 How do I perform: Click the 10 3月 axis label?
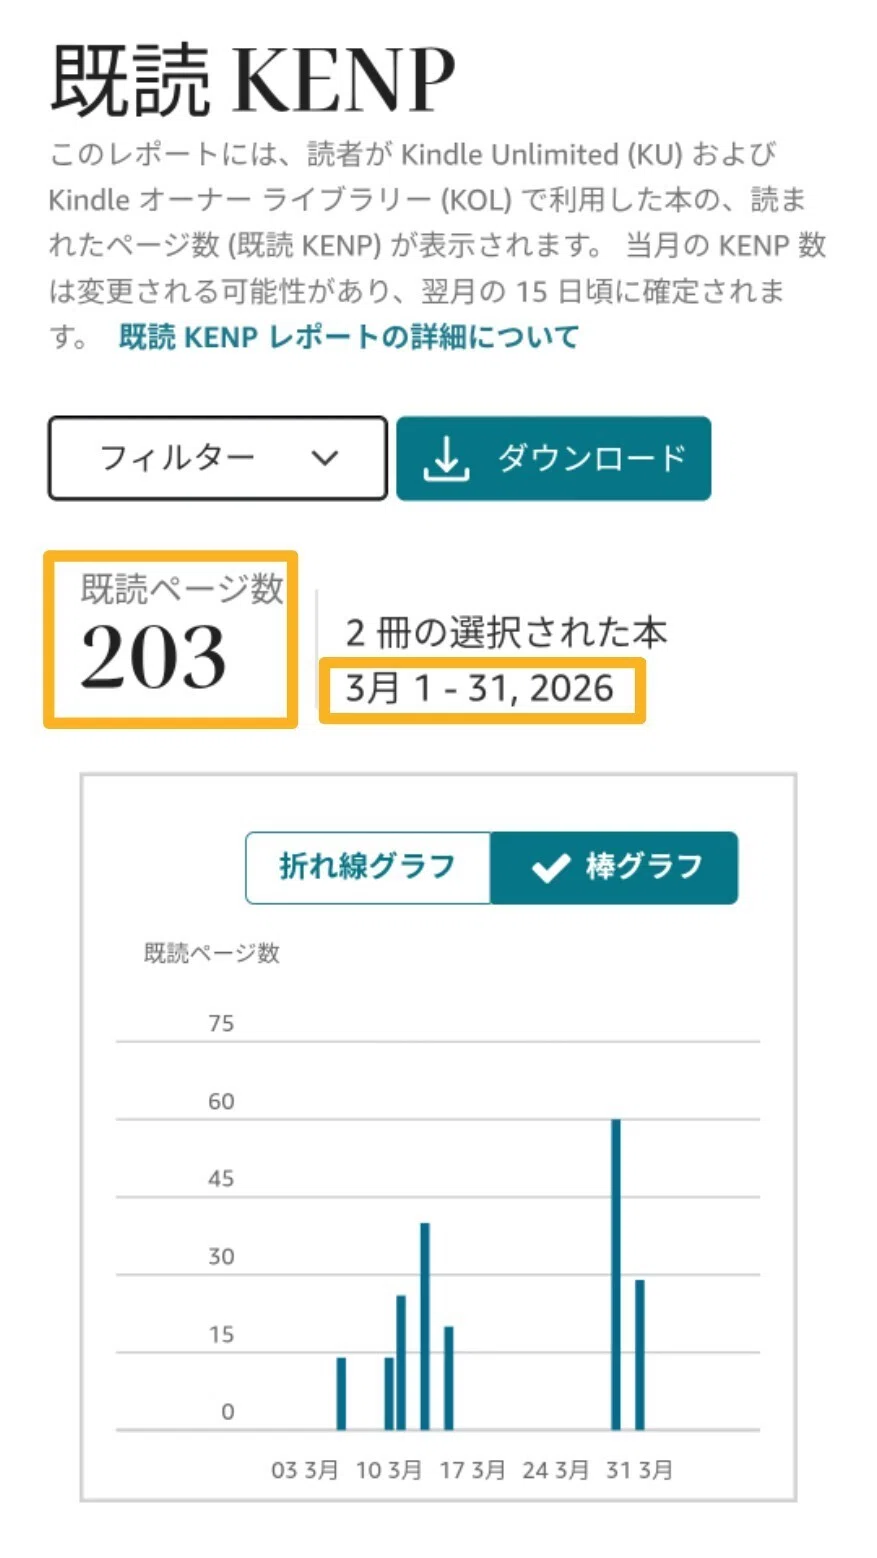point(388,1470)
